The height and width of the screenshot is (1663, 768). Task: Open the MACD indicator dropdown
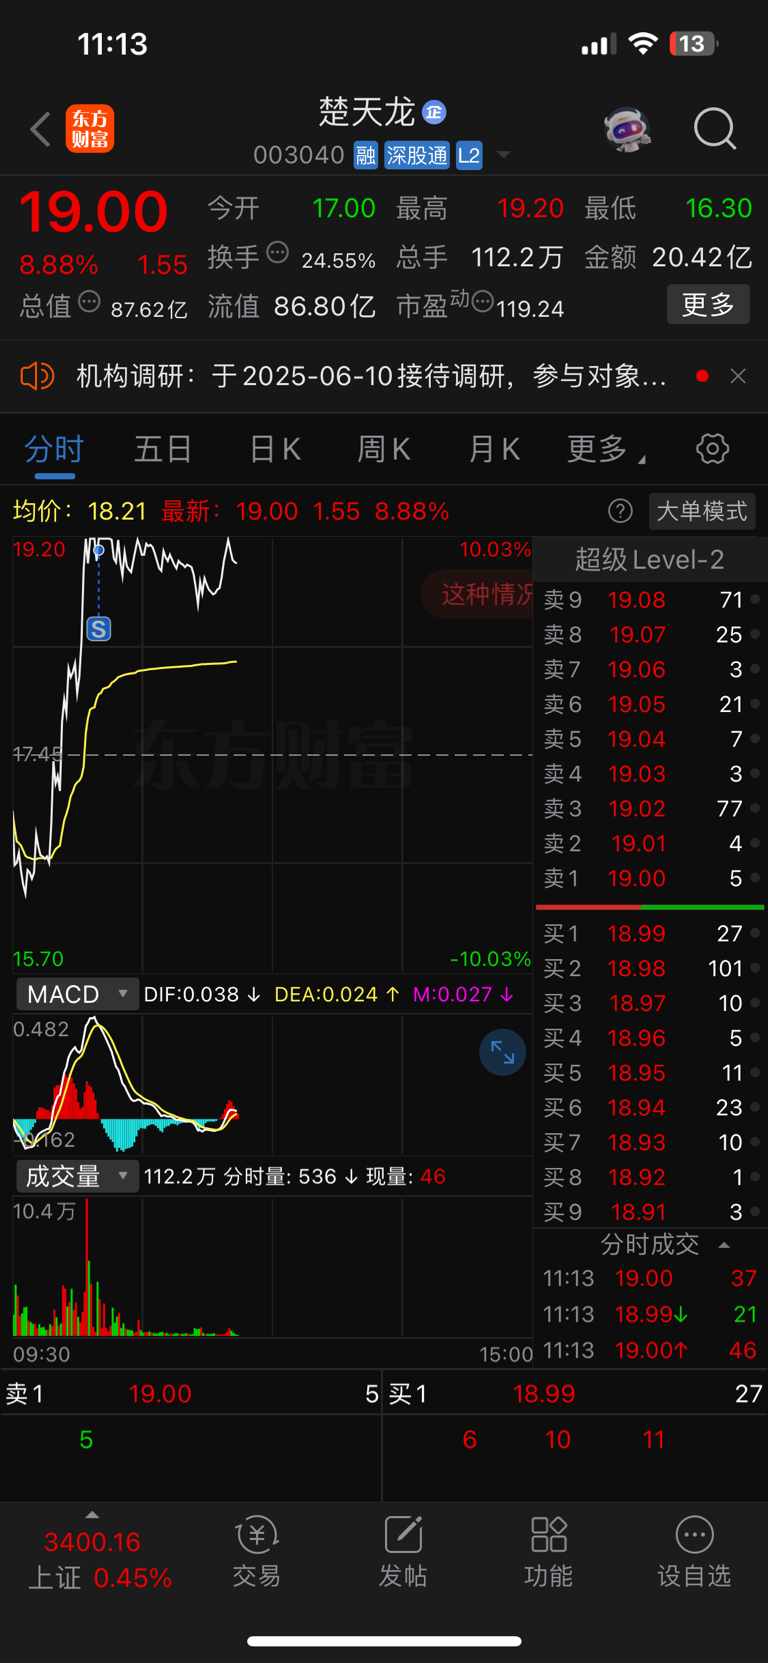tap(77, 994)
